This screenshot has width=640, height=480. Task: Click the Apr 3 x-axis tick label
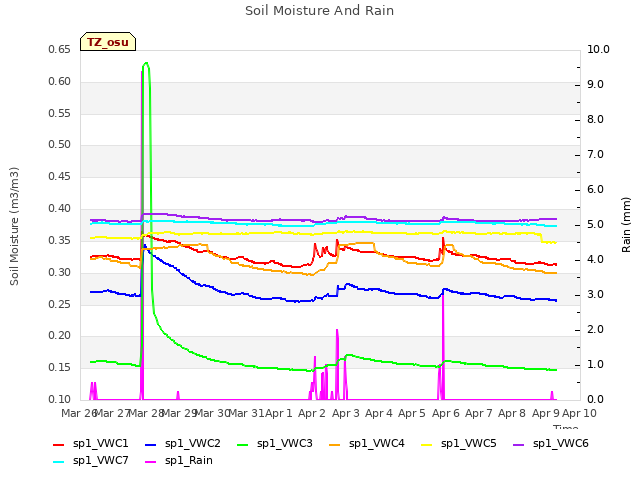click(x=346, y=413)
